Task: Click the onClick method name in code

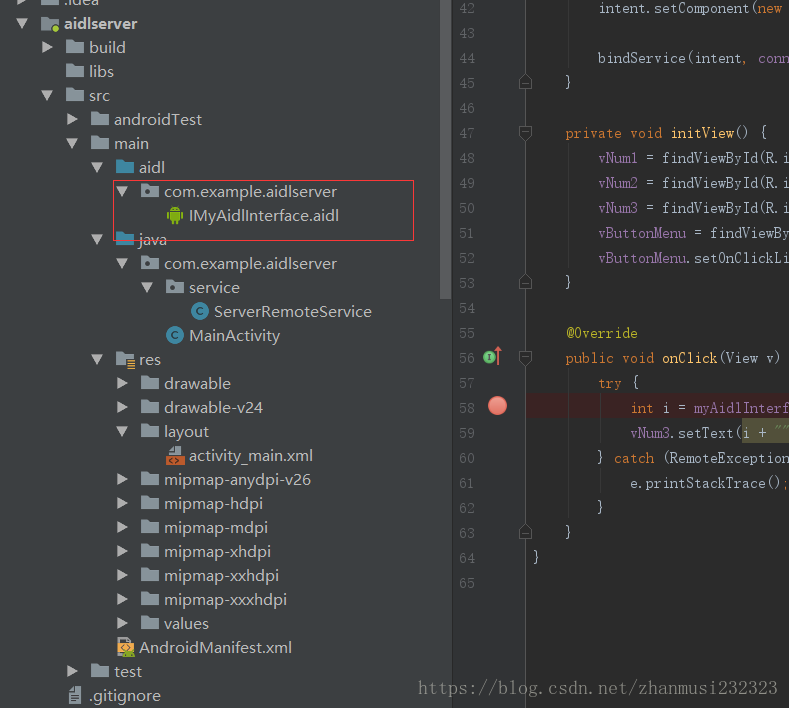Action: [x=689, y=358]
